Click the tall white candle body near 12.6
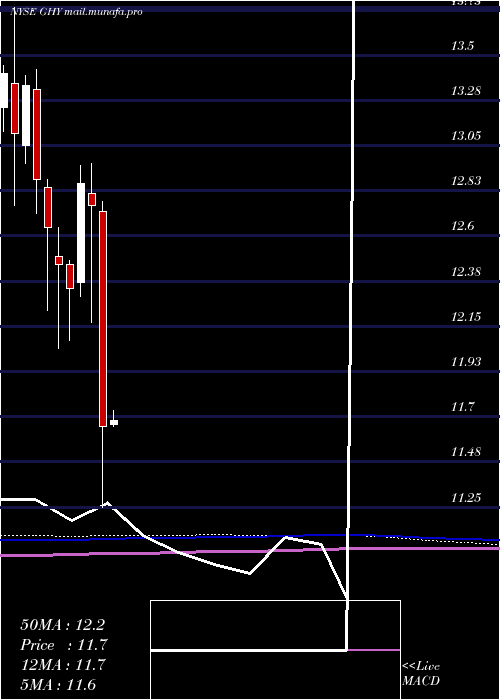Viewport: 500px width, 700px height. click(x=81, y=233)
